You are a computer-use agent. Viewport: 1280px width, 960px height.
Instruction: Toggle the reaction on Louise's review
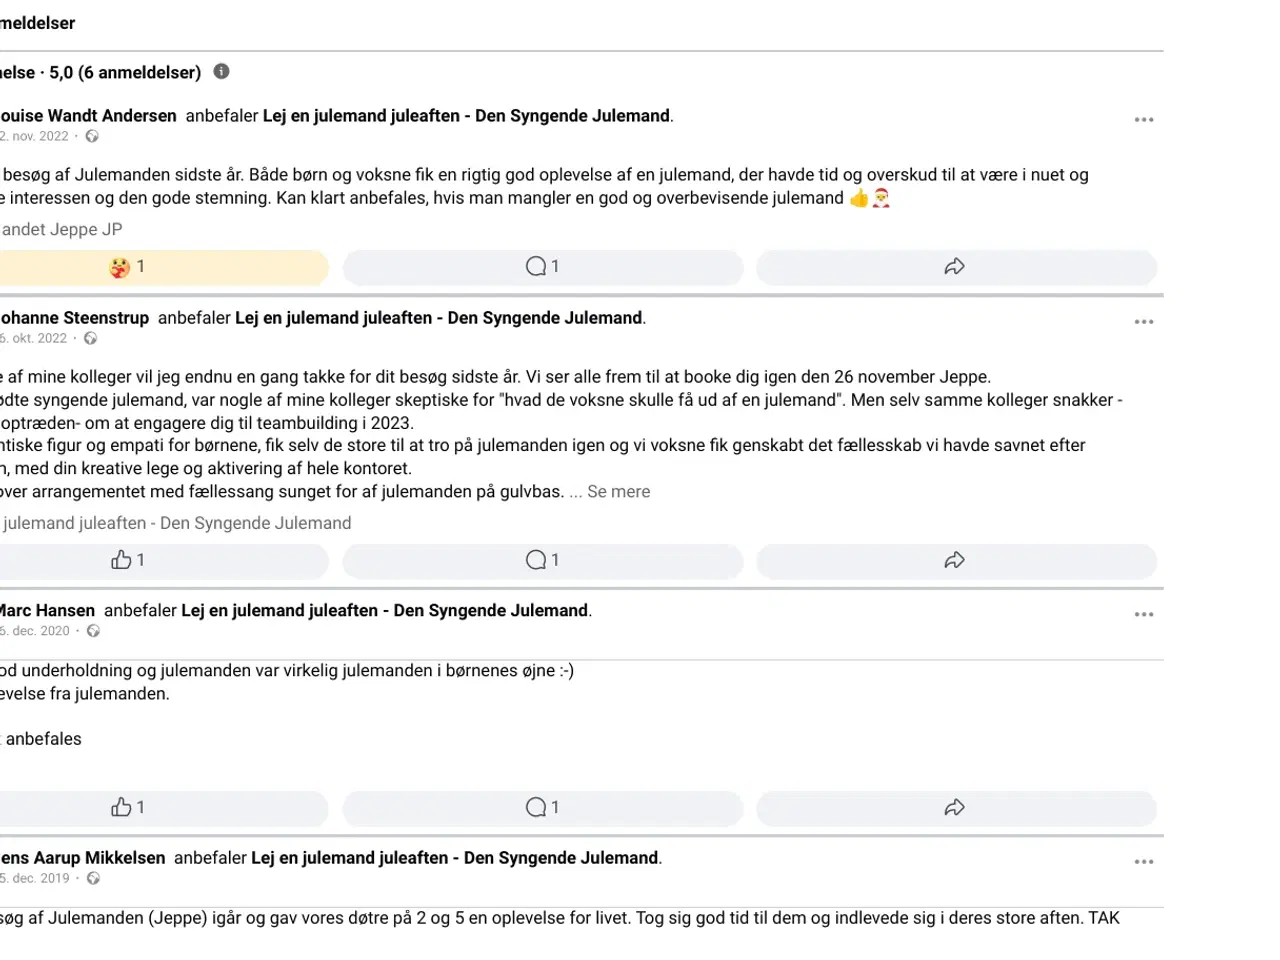click(128, 267)
